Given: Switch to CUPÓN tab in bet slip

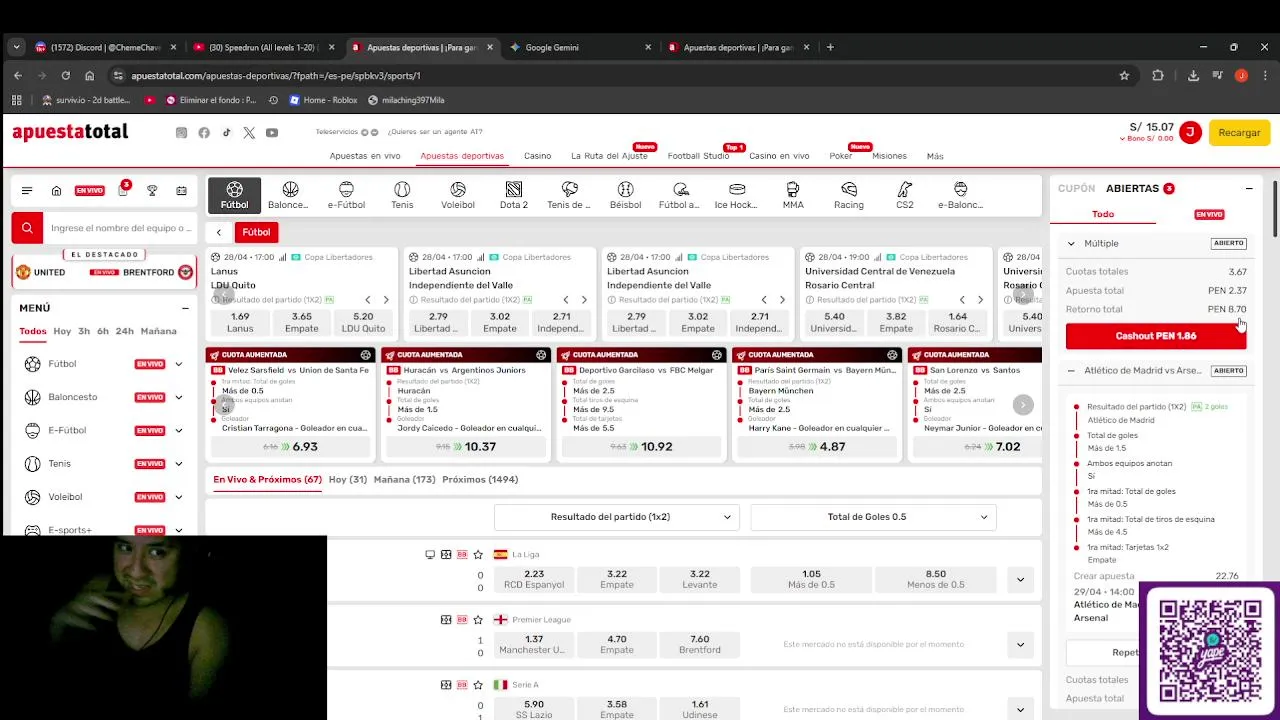Looking at the screenshot, I should (1077, 188).
